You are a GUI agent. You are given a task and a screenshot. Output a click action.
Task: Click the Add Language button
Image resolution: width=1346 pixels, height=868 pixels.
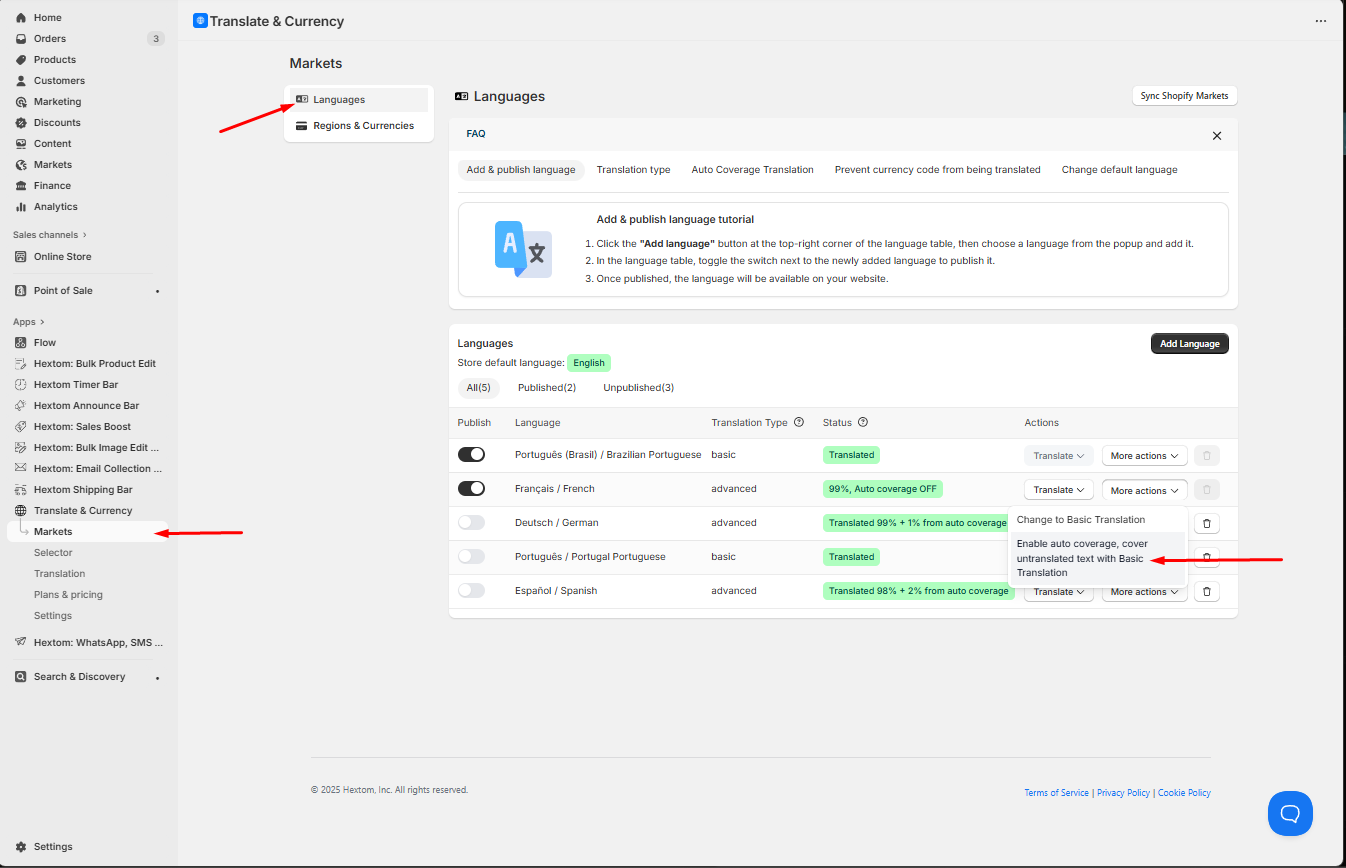(1189, 344)
